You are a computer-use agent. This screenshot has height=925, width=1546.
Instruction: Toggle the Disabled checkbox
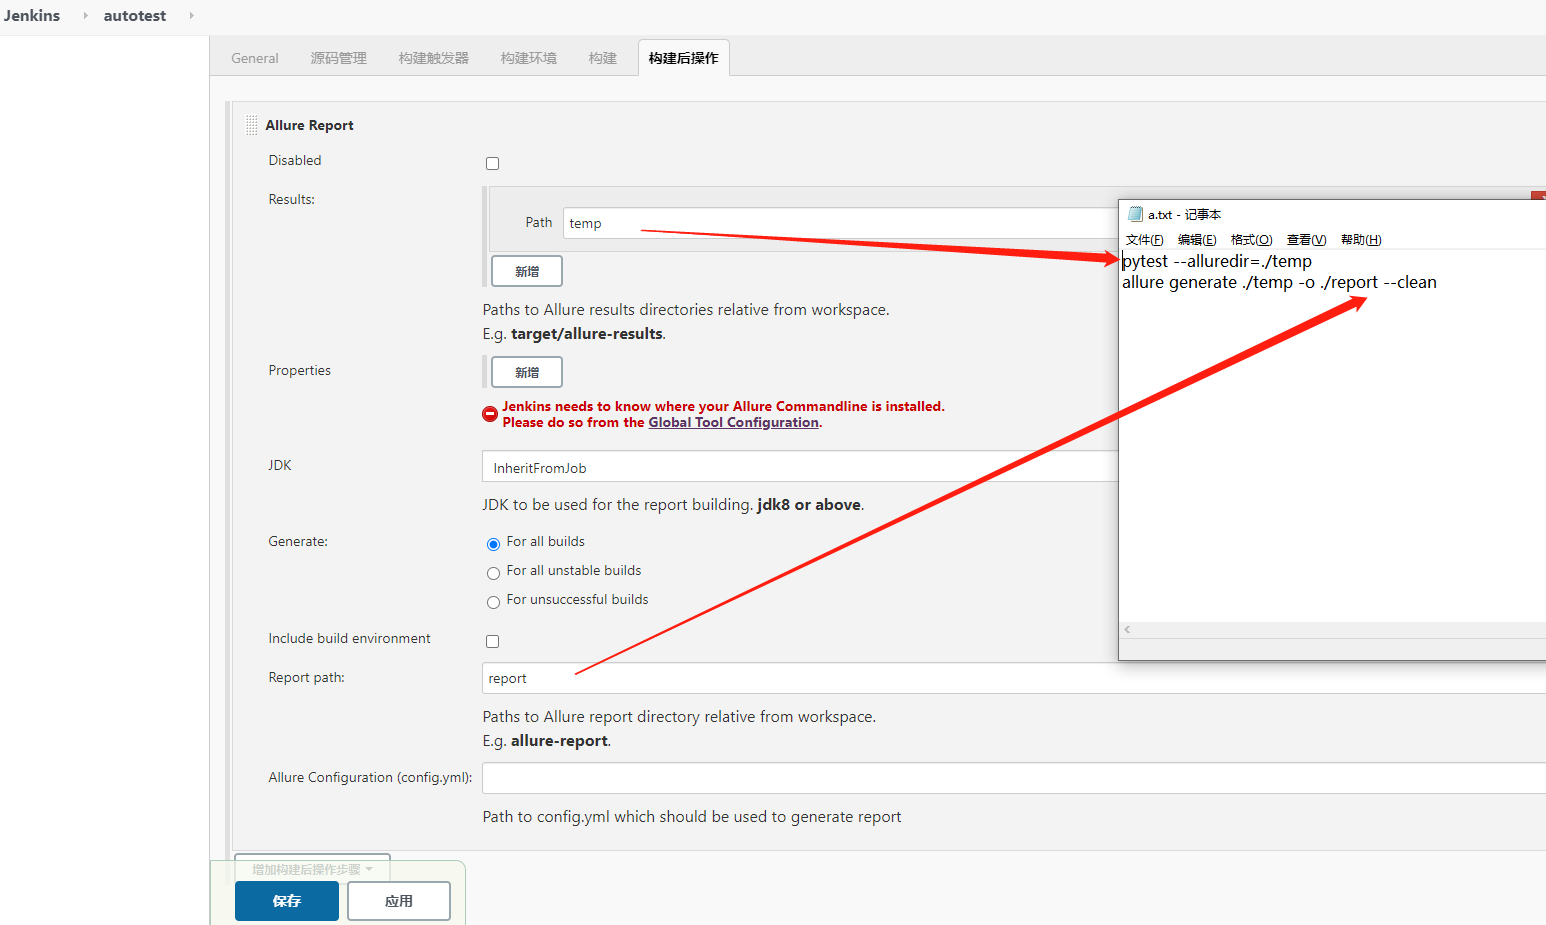492,163
